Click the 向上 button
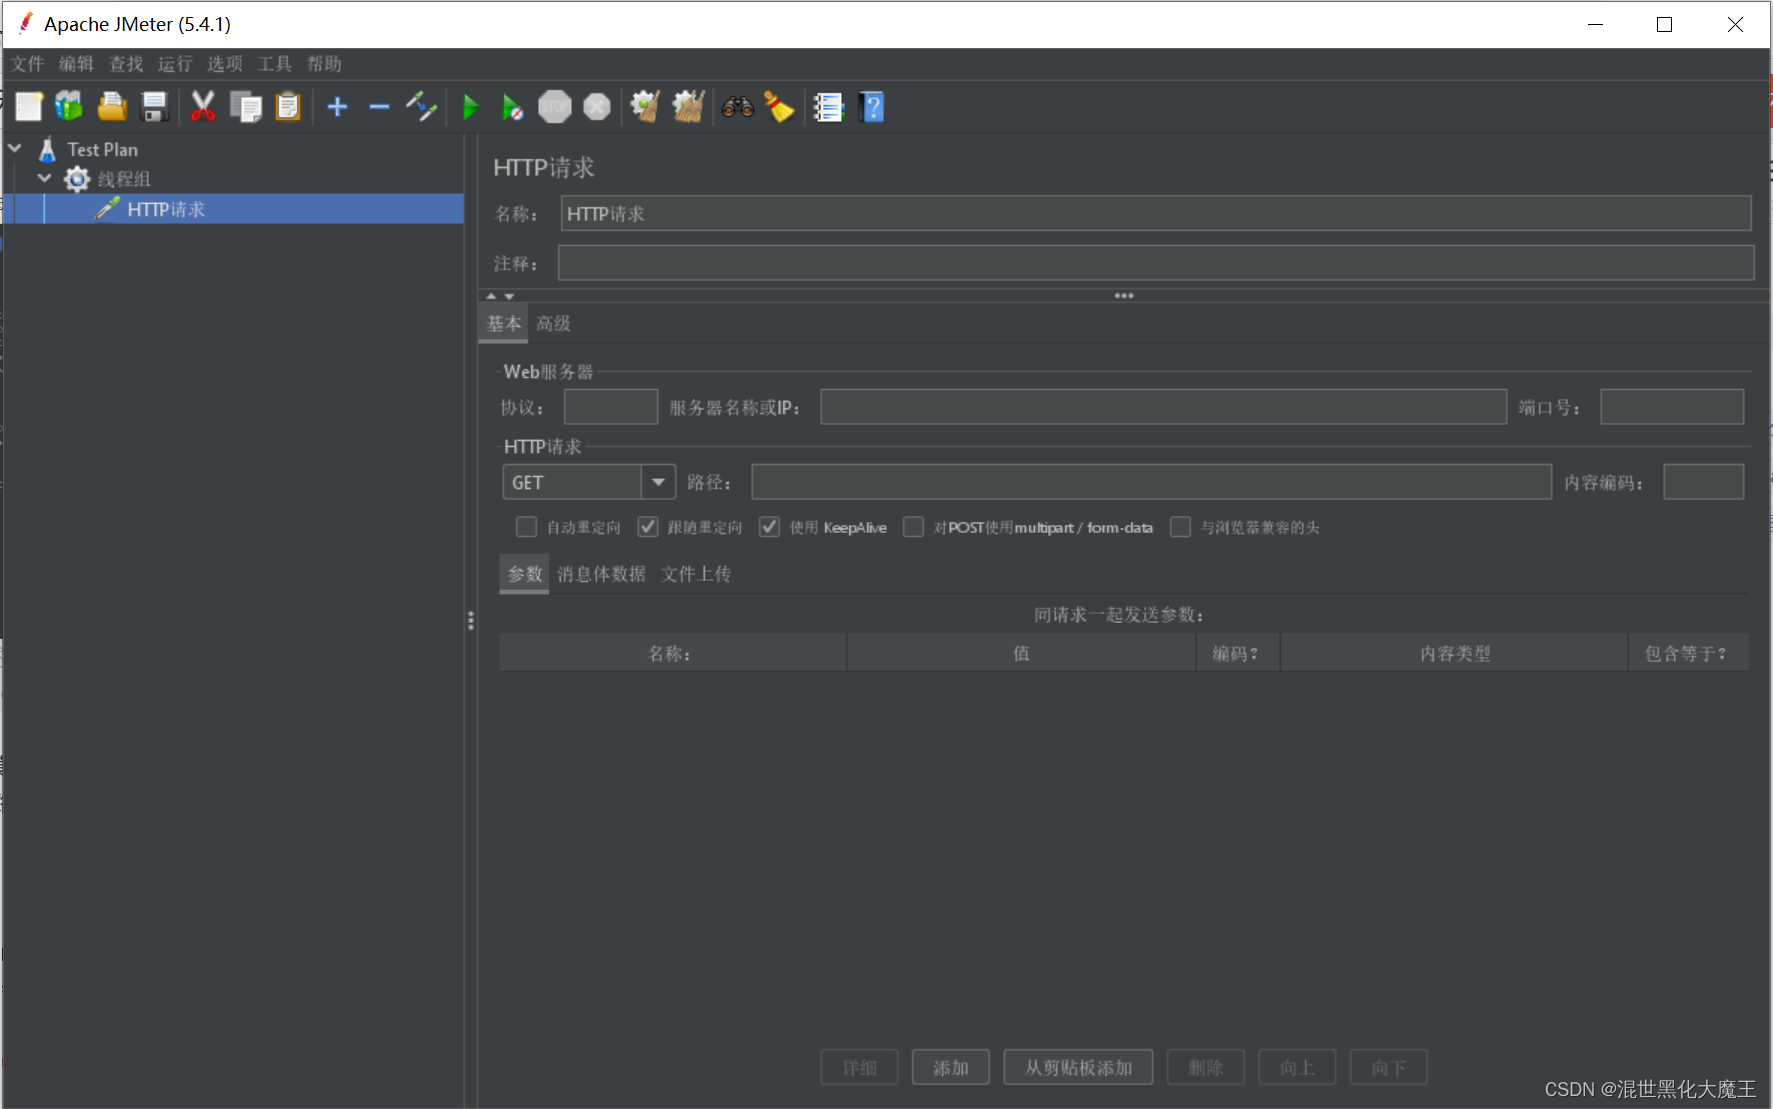 pyautogui.click(x=1297, y=1068)
